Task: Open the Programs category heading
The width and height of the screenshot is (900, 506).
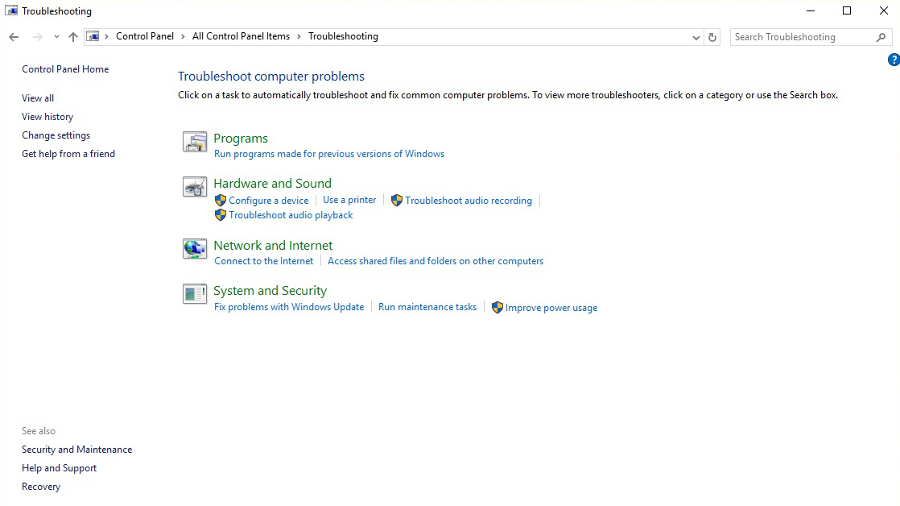Action: coord(240,138)
